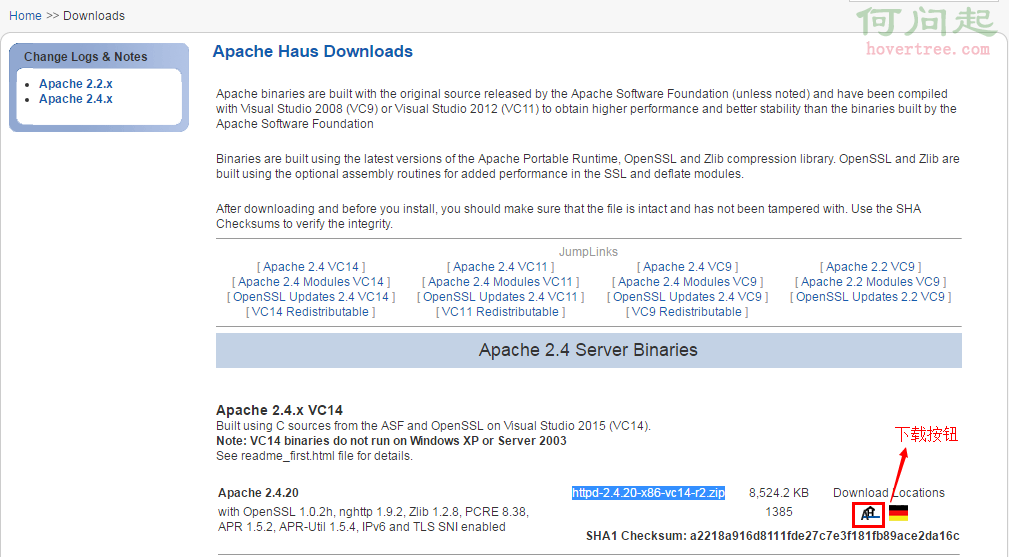The image size is (1009, 557).
Task: Click the Apache 2.4.x VC14 heading
Action: (279, 410)
